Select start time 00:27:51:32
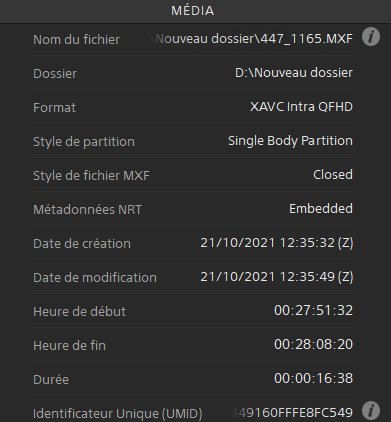Image resolution: width=391 pixels, height=422 pixels. 313,311
